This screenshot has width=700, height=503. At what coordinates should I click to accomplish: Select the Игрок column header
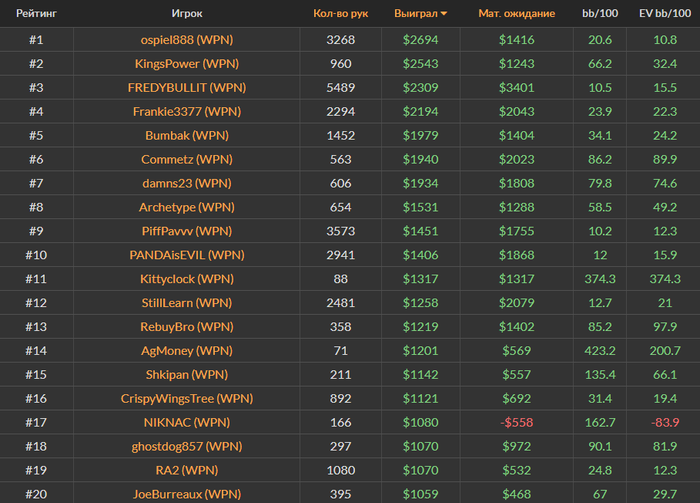[186, 14]
